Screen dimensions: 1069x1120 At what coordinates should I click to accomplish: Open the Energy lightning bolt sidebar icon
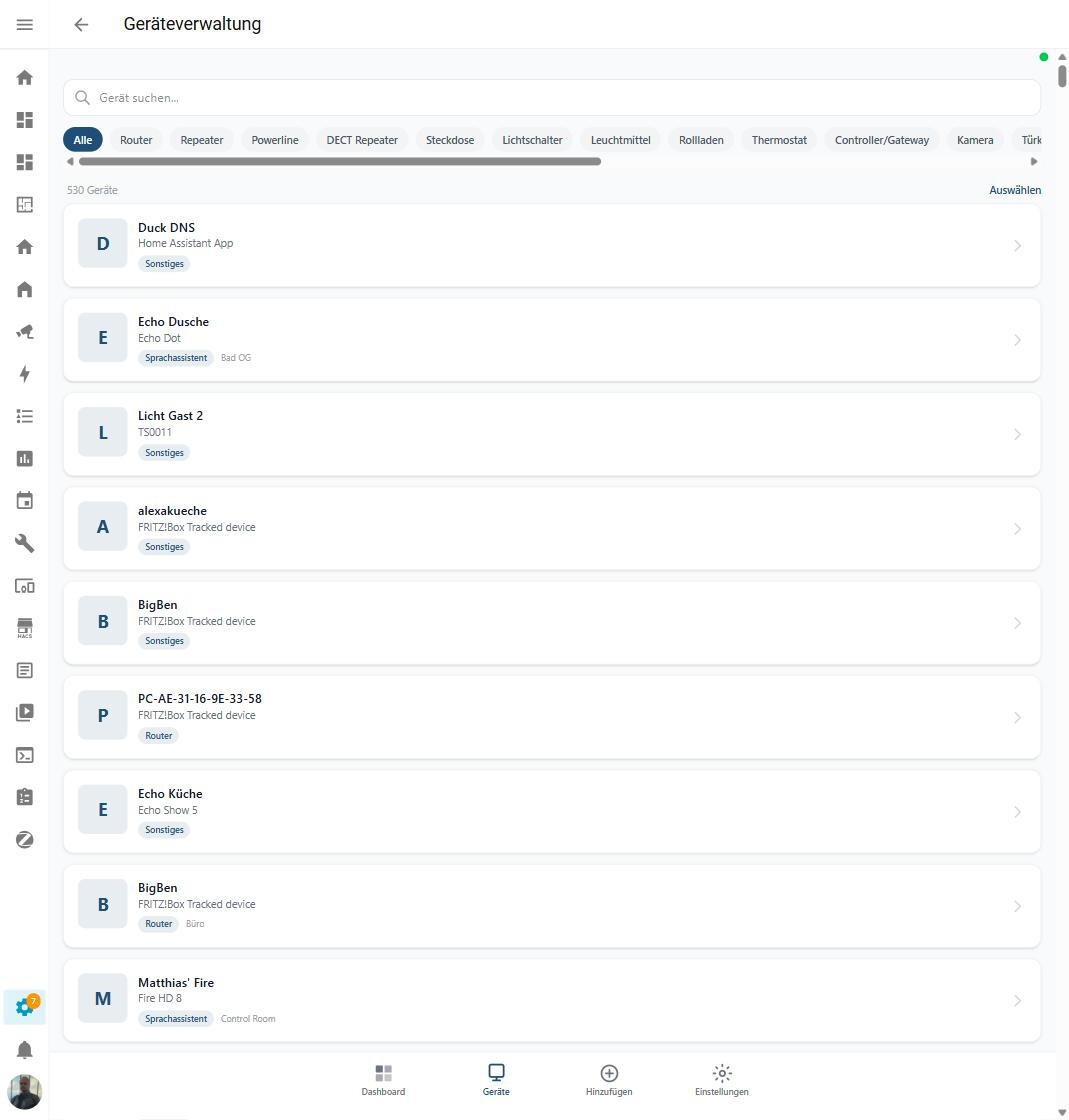click(x=25, y=374)
